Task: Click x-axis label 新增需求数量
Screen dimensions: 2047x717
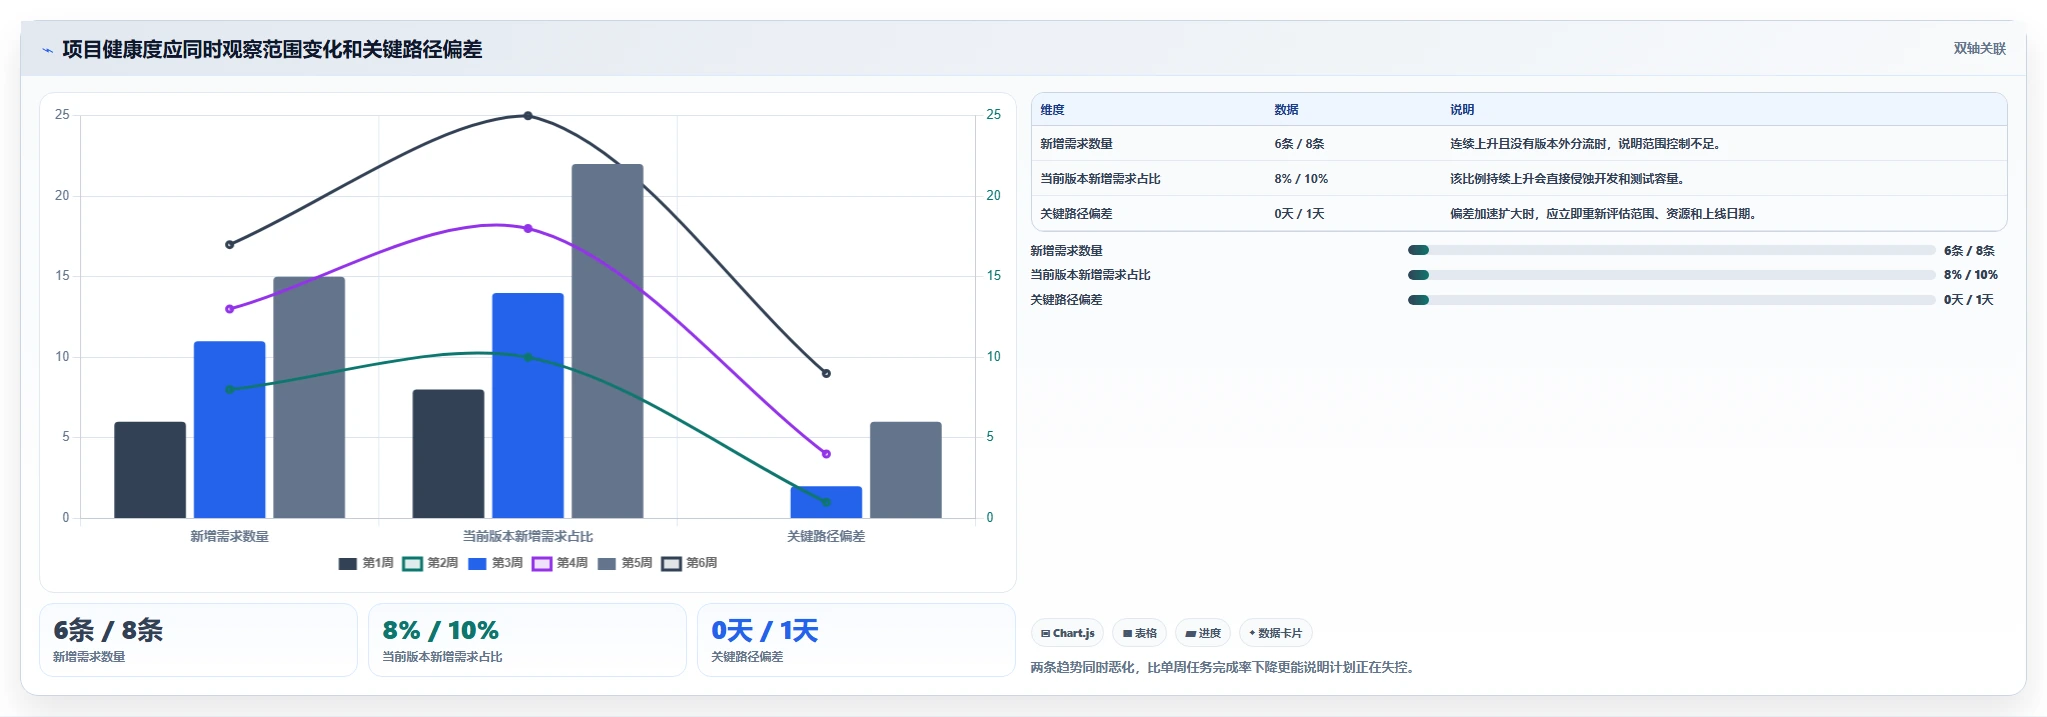Action: pos(229,537)
